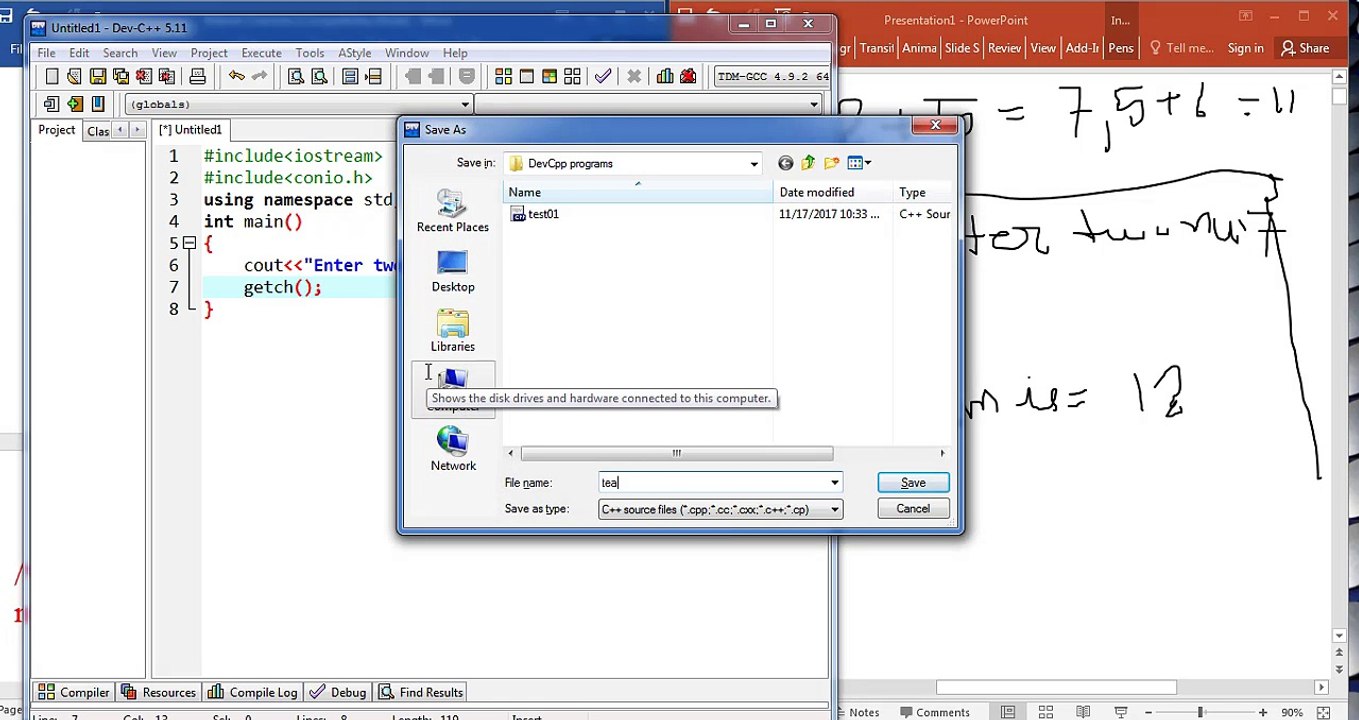Click the PowerPoint Ribbon Display Options icon
This screenshot has width=1359, height=720.
pyautogui.click(x=1245, y=16)
